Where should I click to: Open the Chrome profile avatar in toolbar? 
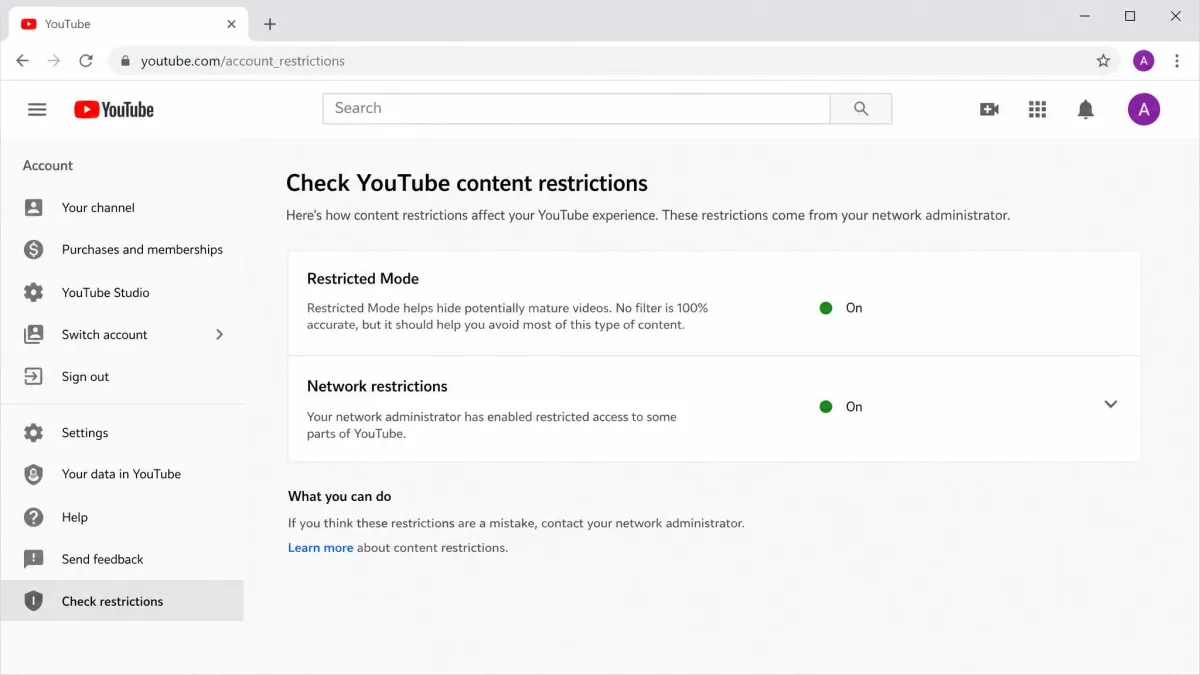pyautogui.click(x=1144, y=61)
